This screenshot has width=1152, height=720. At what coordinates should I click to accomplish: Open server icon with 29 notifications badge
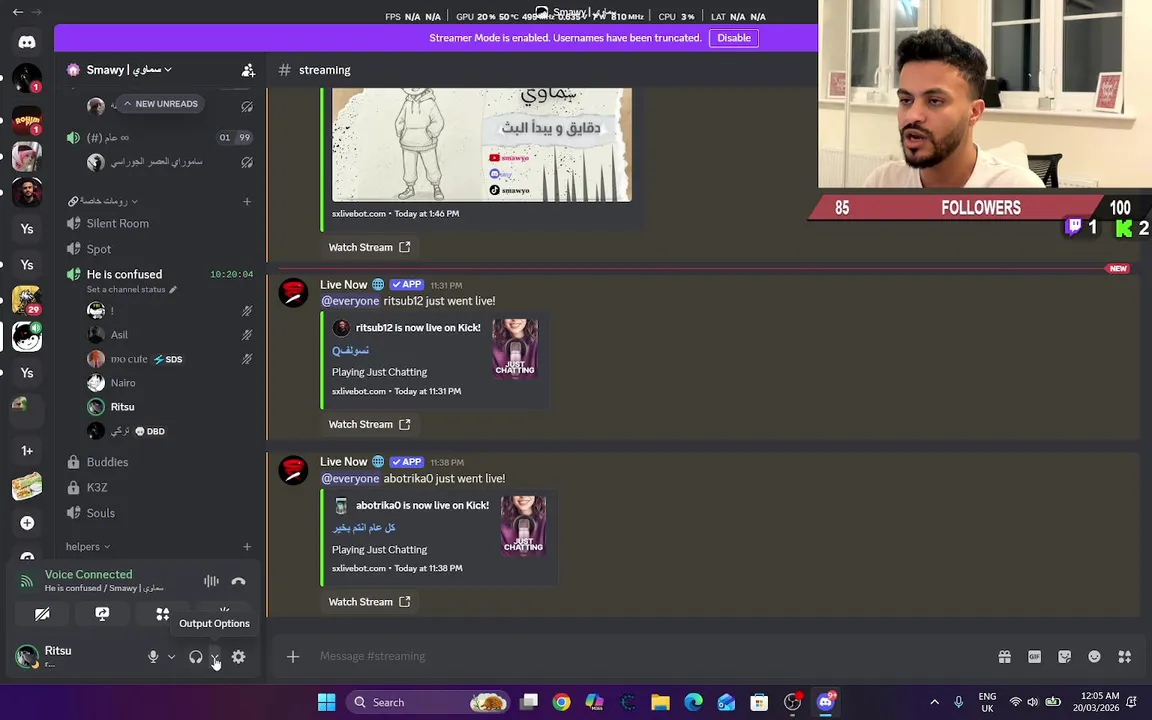[x=27, y=300]
